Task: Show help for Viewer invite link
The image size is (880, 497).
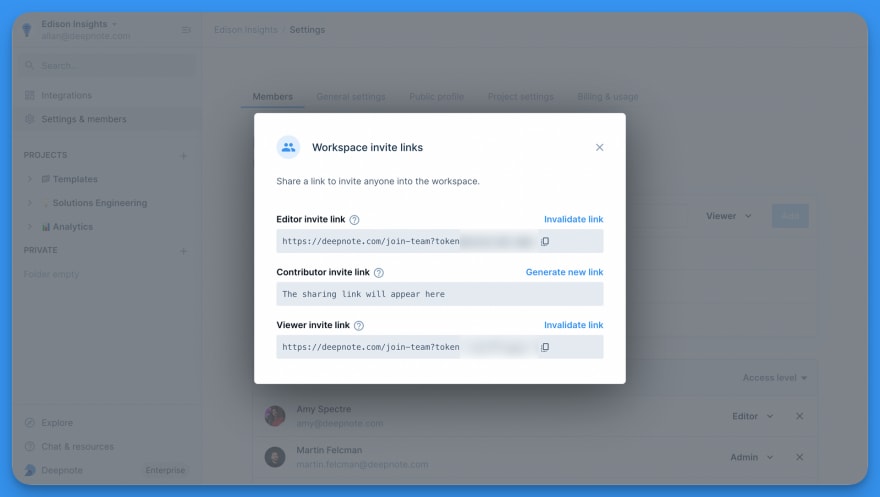Action: (x=359, y=325)
